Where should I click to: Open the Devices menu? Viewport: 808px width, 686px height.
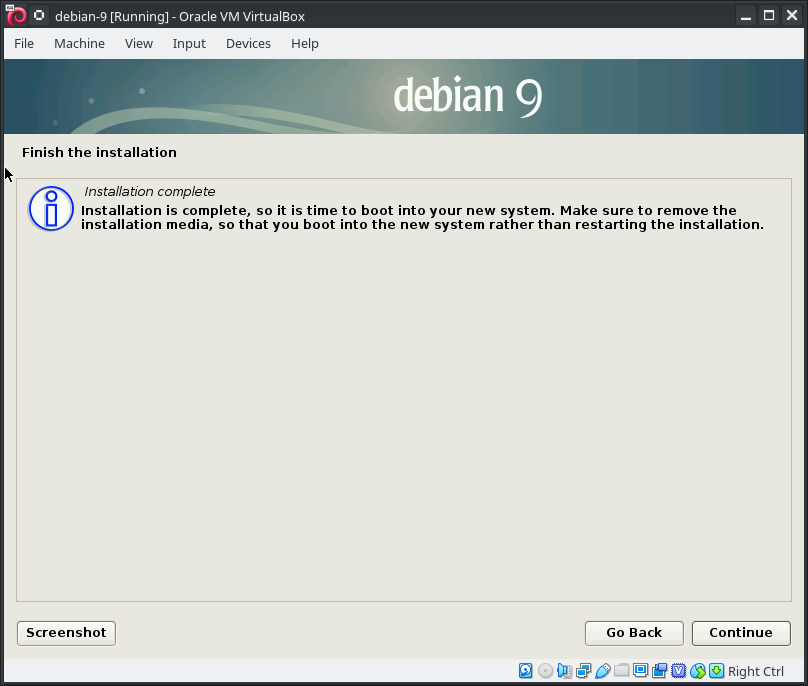point(248,43)
